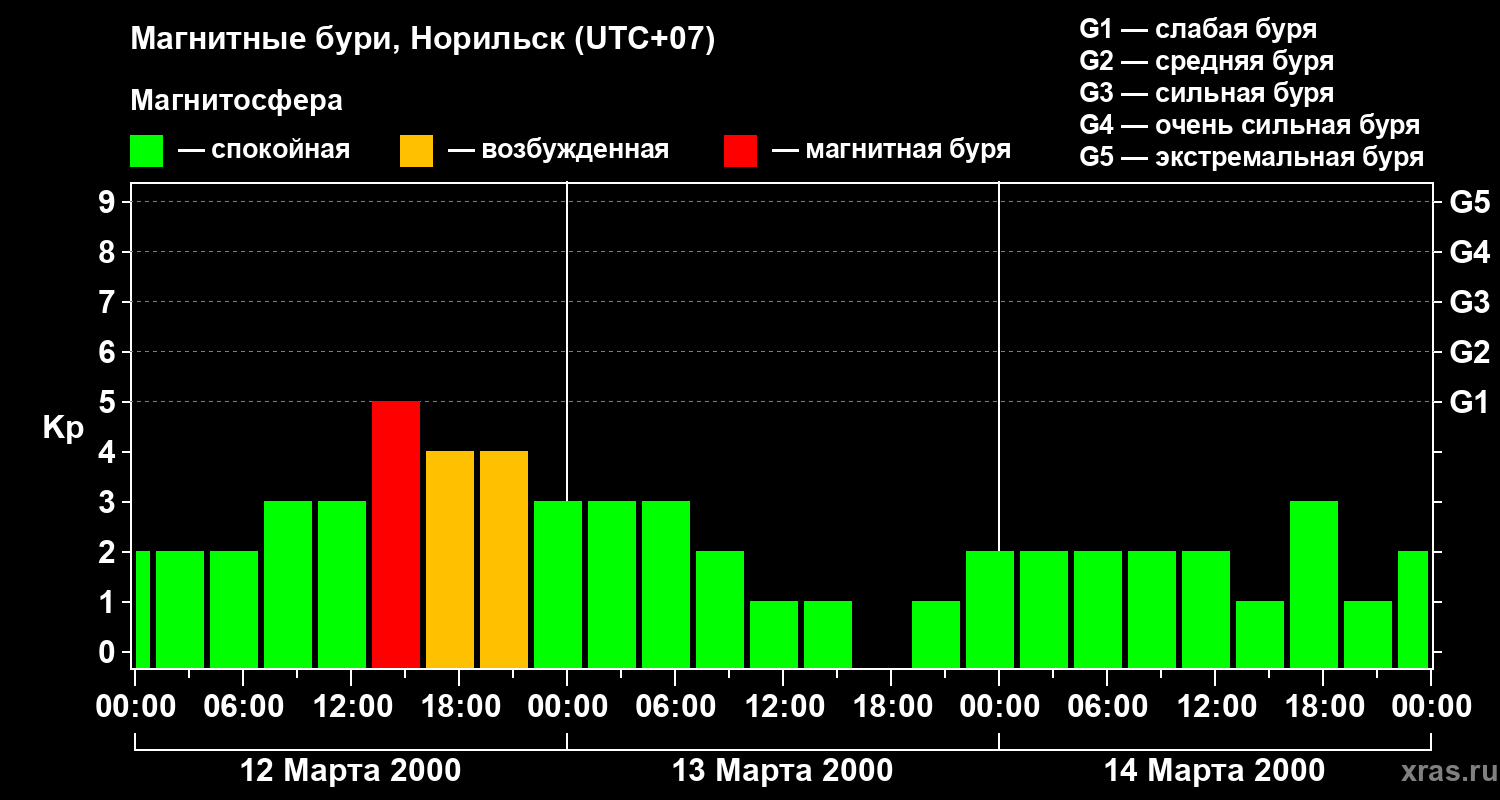This screenshot has height=800, width=1500.
Task: Open the xras.ru watermark link
Action: tap(1445, 771)
